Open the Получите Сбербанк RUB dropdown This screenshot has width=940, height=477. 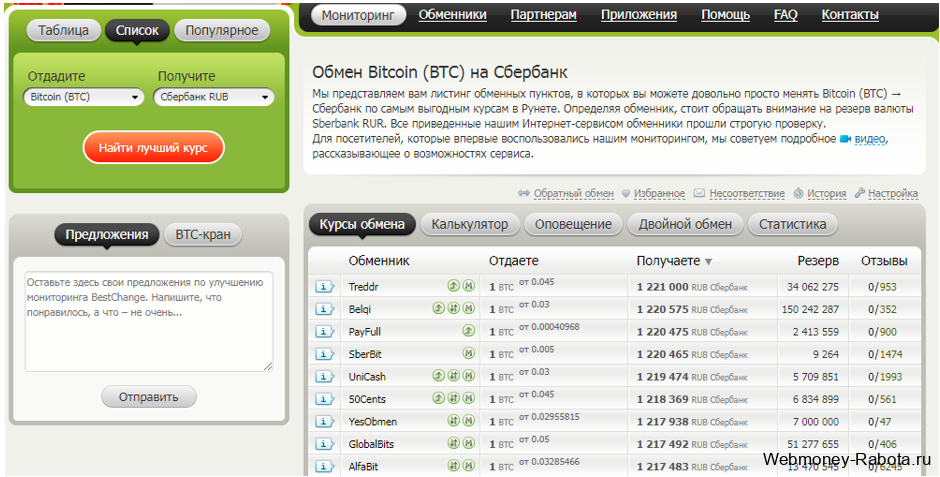coord(213,97)
